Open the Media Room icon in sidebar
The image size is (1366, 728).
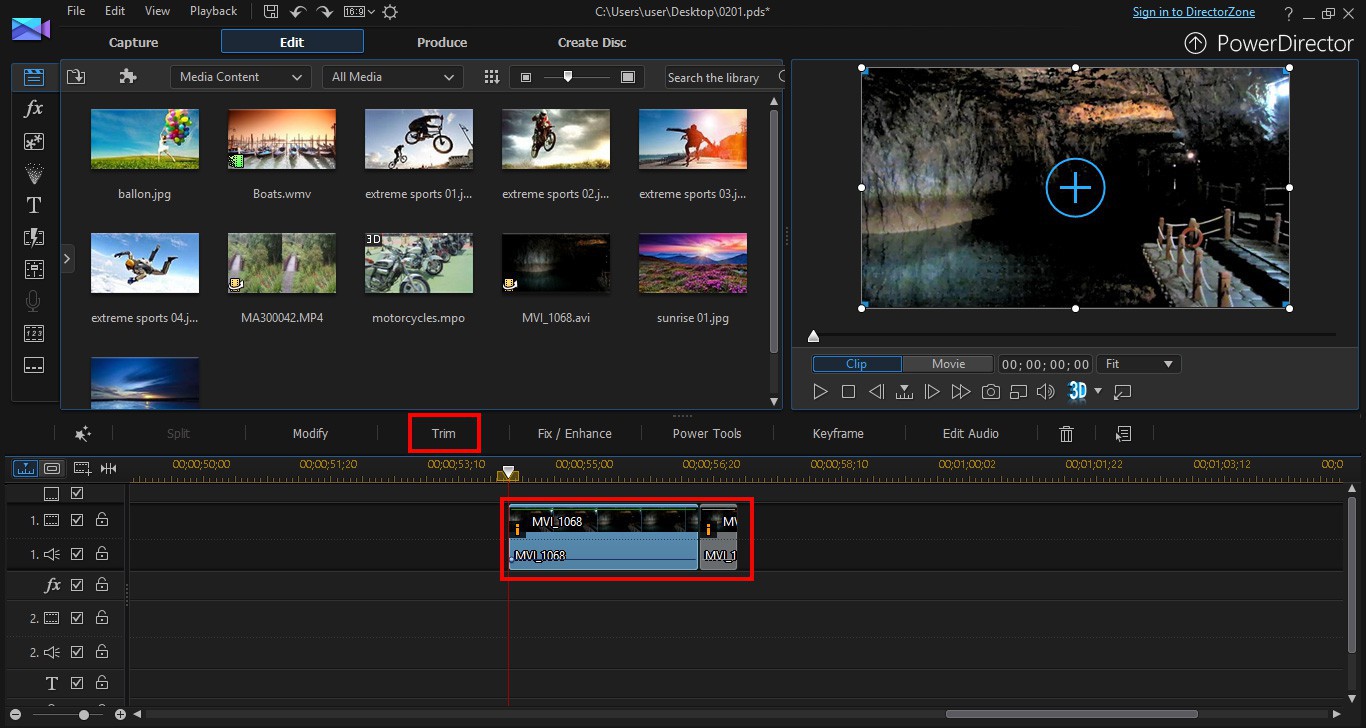34,77
